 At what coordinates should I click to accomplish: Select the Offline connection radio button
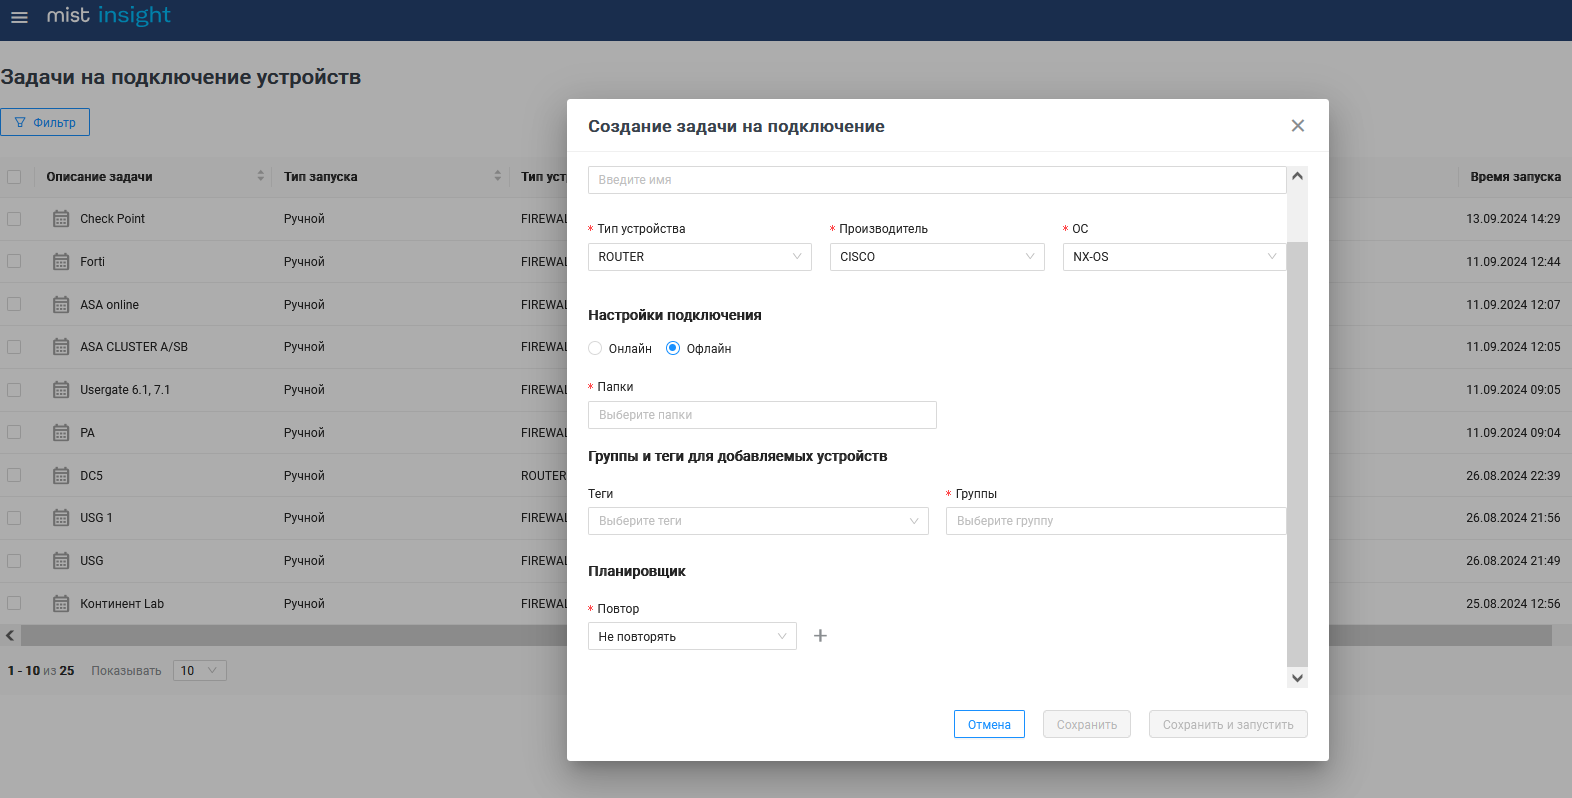pyautogui.click(x=673, y=349)
